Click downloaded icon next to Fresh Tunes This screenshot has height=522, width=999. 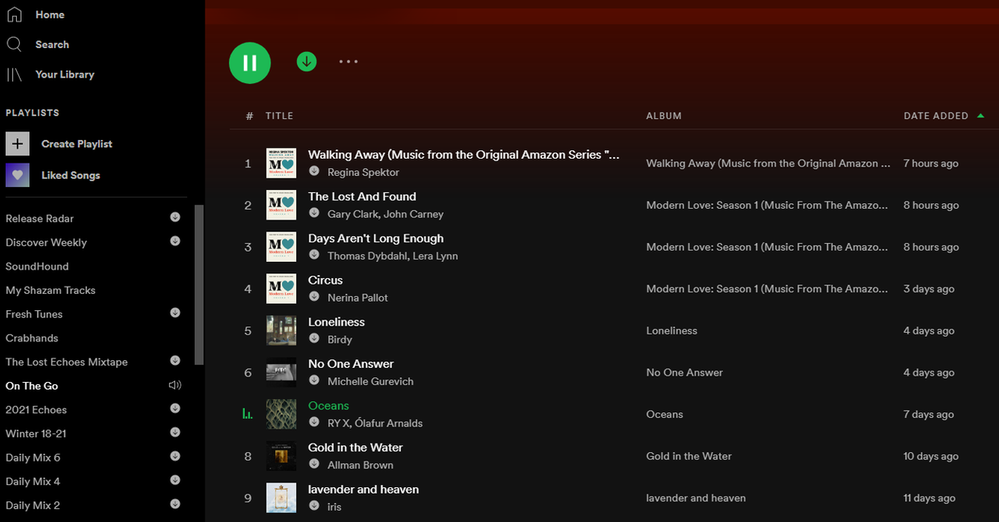(x=175, y=313)
